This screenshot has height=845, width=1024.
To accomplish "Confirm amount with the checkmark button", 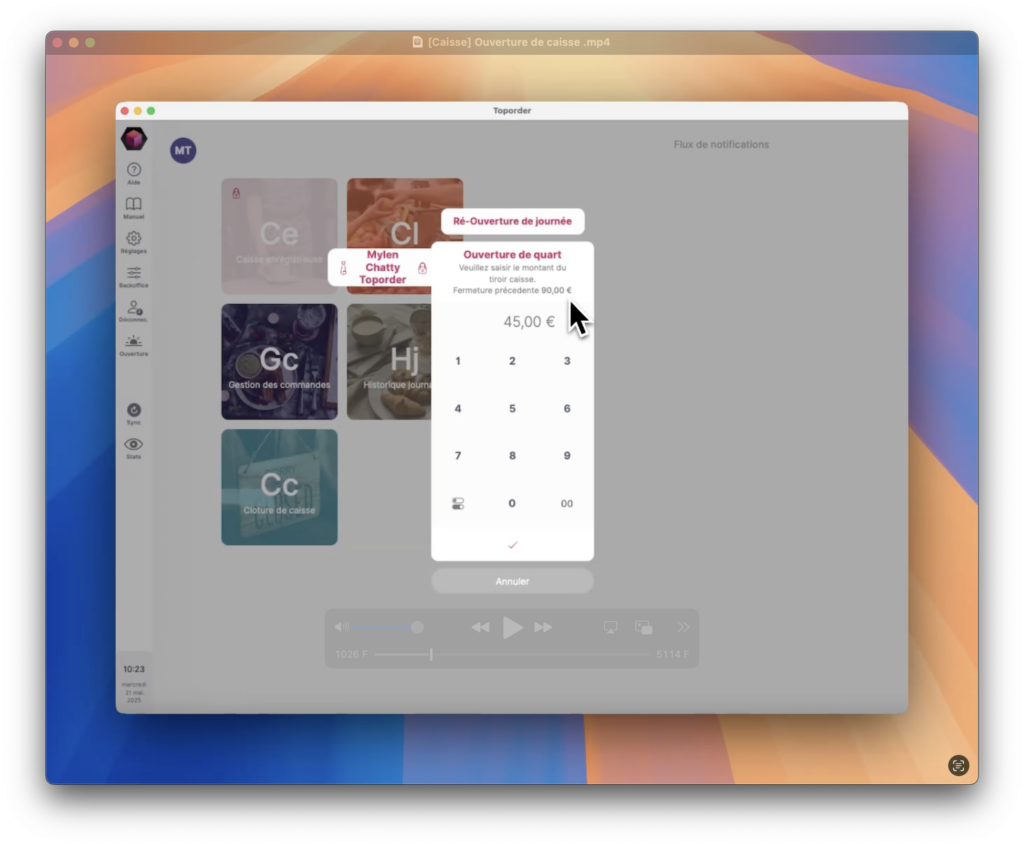I will (512, 545).
